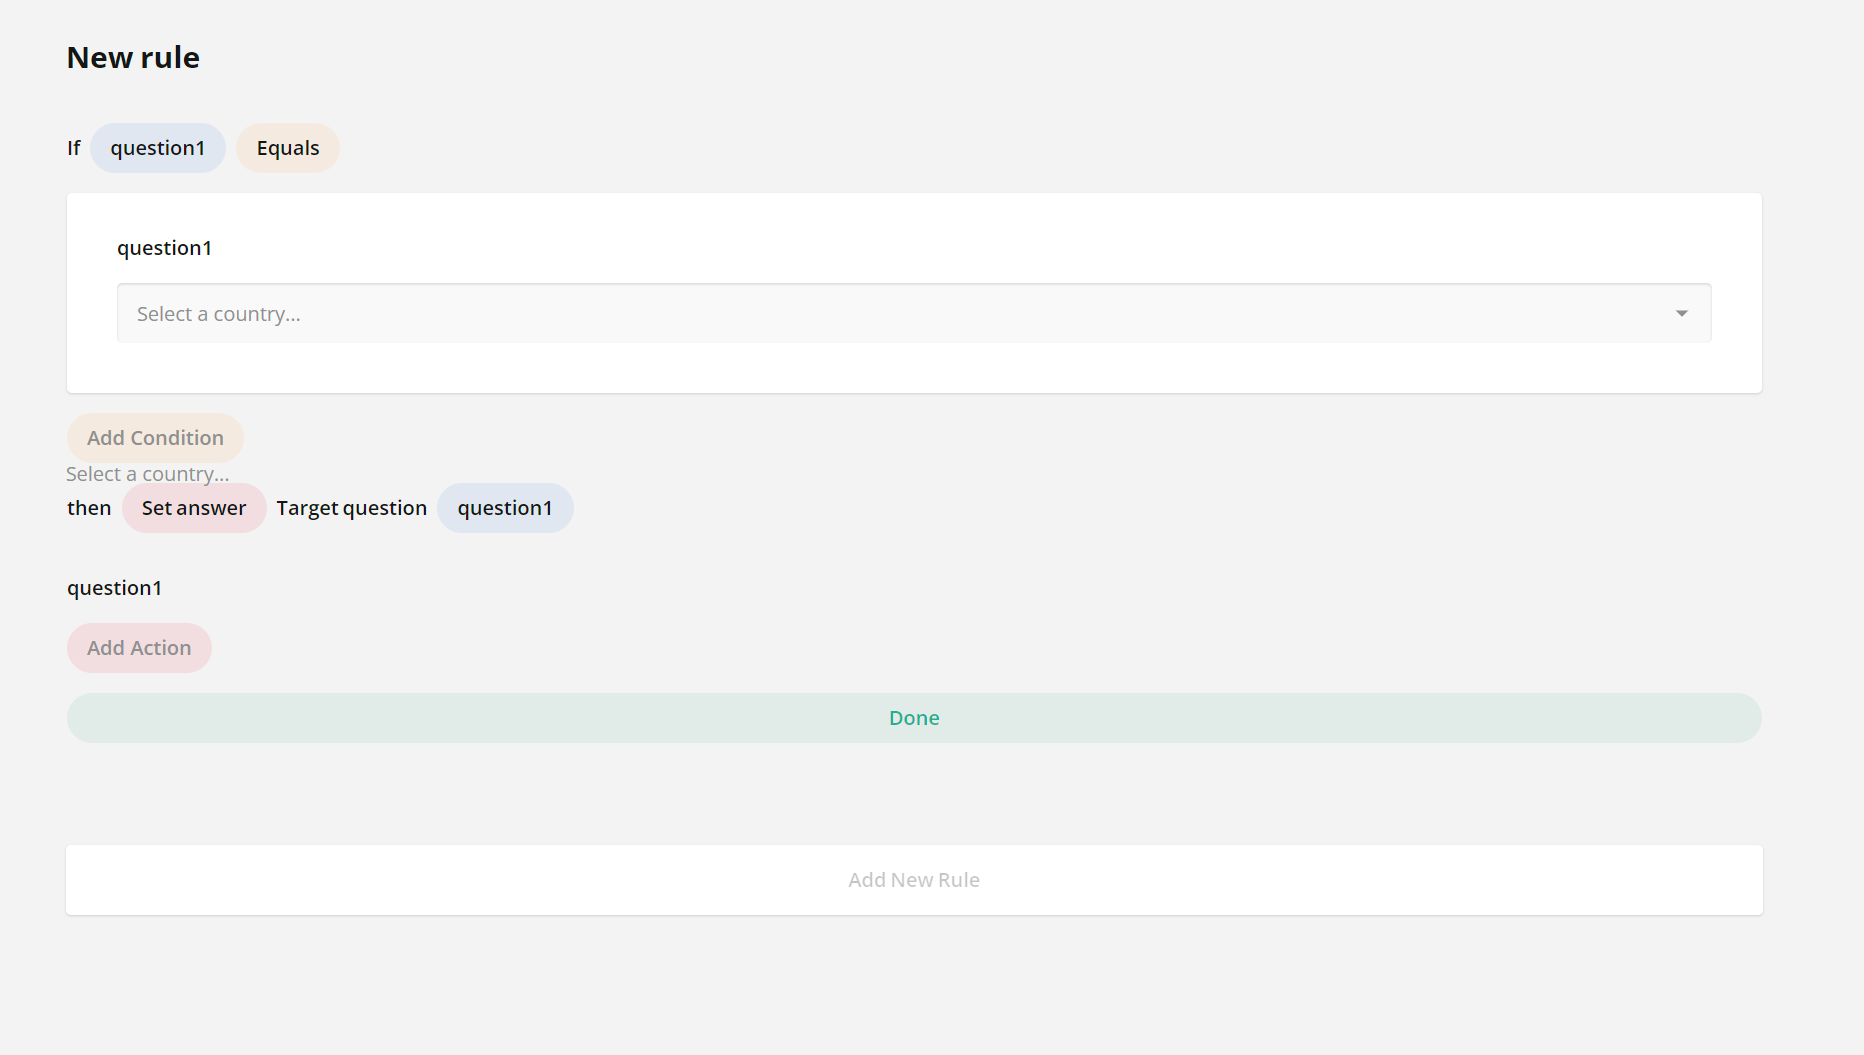Click the dropdown arrow on country selector
This screenshot has height=1055, width=1864.
[1682, 313]
